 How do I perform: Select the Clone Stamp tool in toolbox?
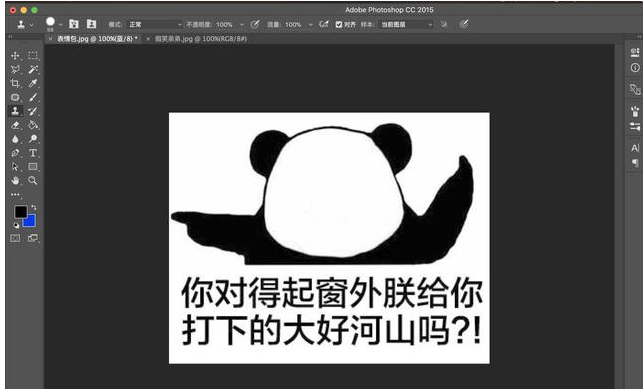click(x=15, y=111)
